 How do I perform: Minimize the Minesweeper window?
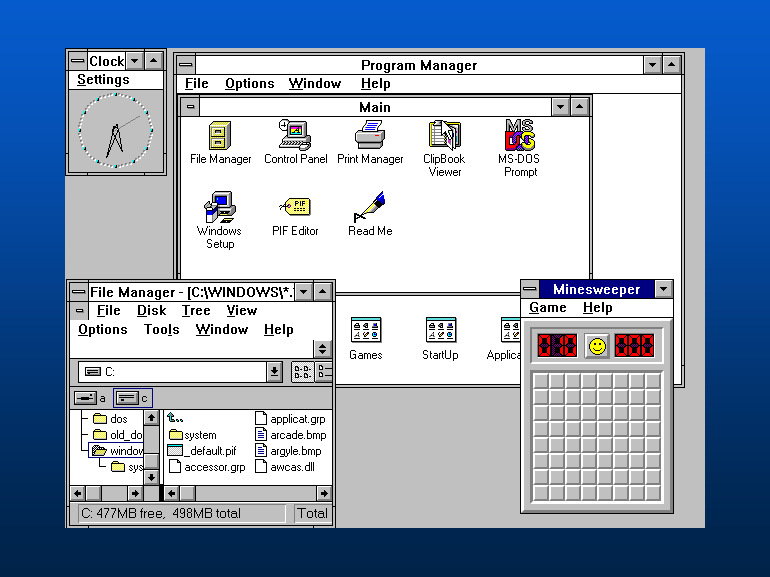663,289
